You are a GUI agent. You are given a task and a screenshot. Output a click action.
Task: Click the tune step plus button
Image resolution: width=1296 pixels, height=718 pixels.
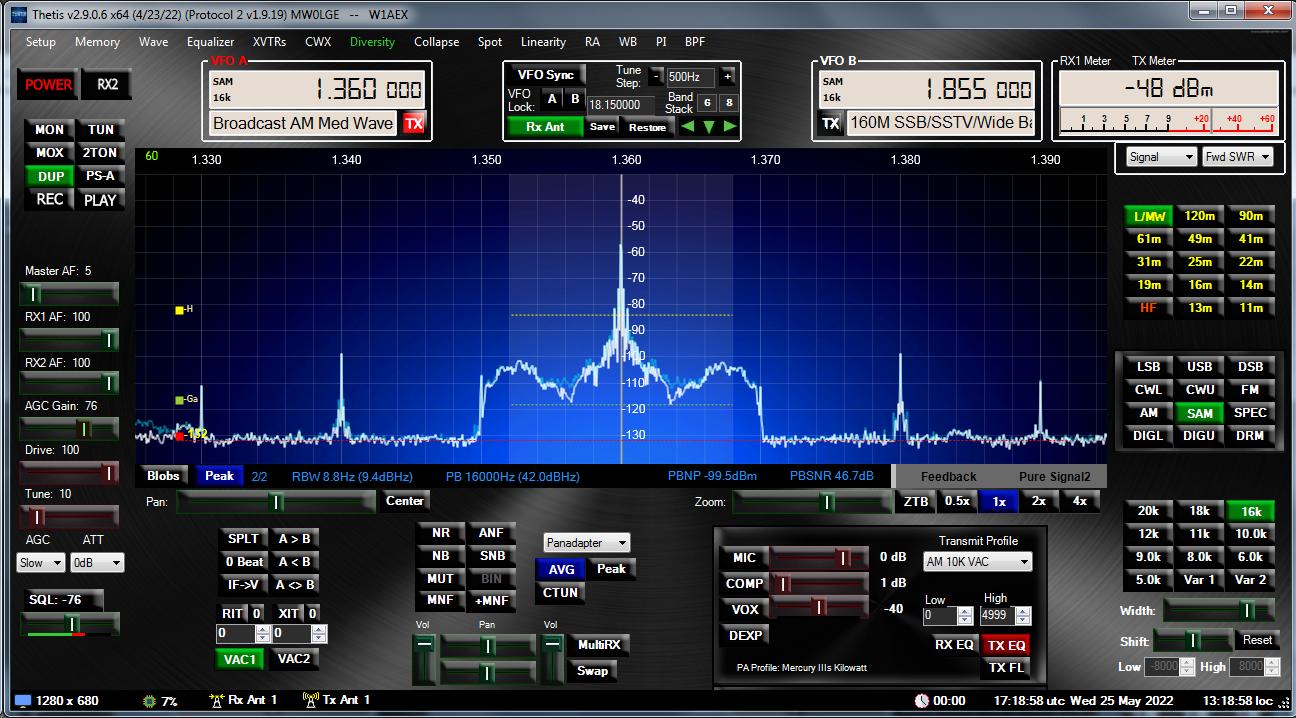tap(727, 76)
